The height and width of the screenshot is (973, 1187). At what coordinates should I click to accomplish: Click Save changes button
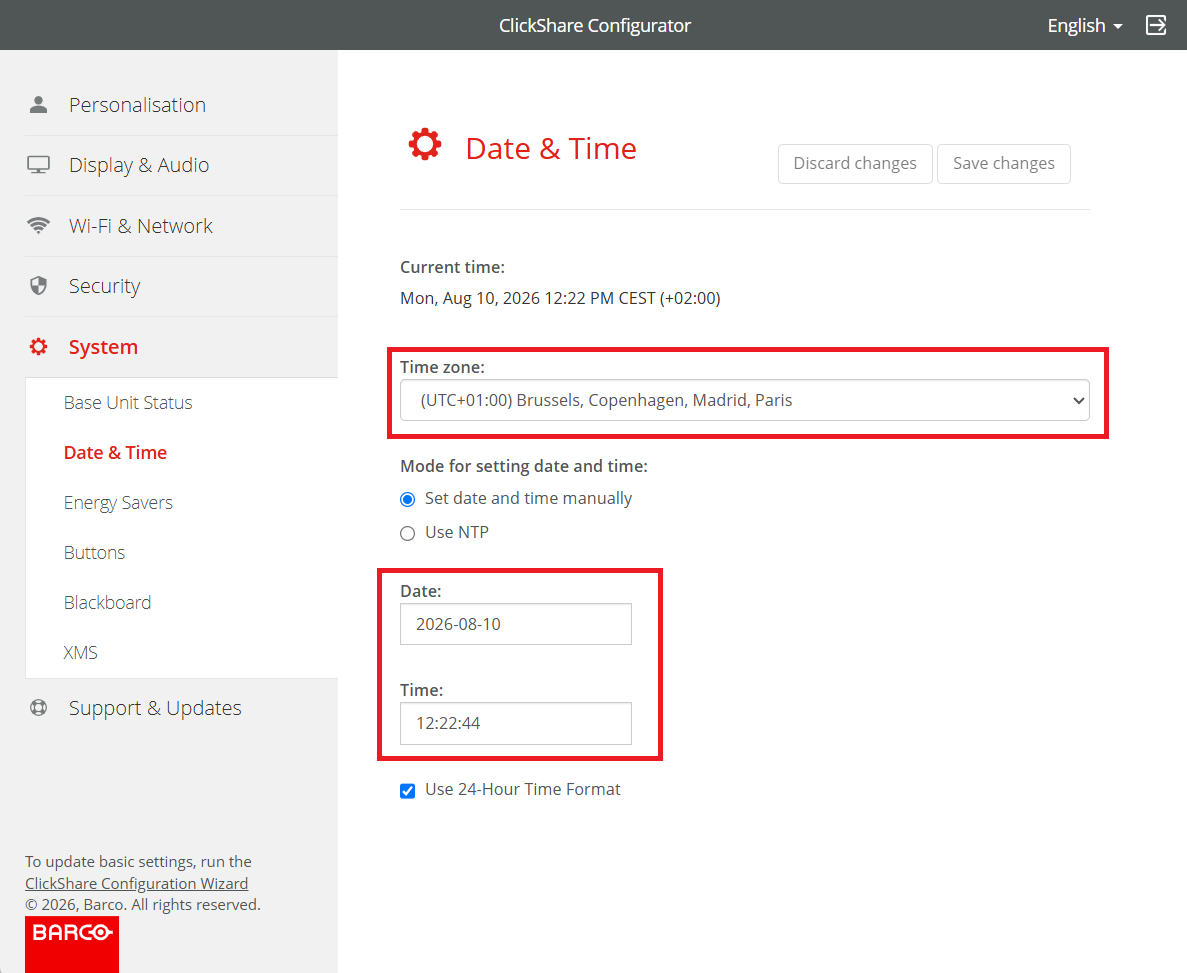pos(1003,164)
